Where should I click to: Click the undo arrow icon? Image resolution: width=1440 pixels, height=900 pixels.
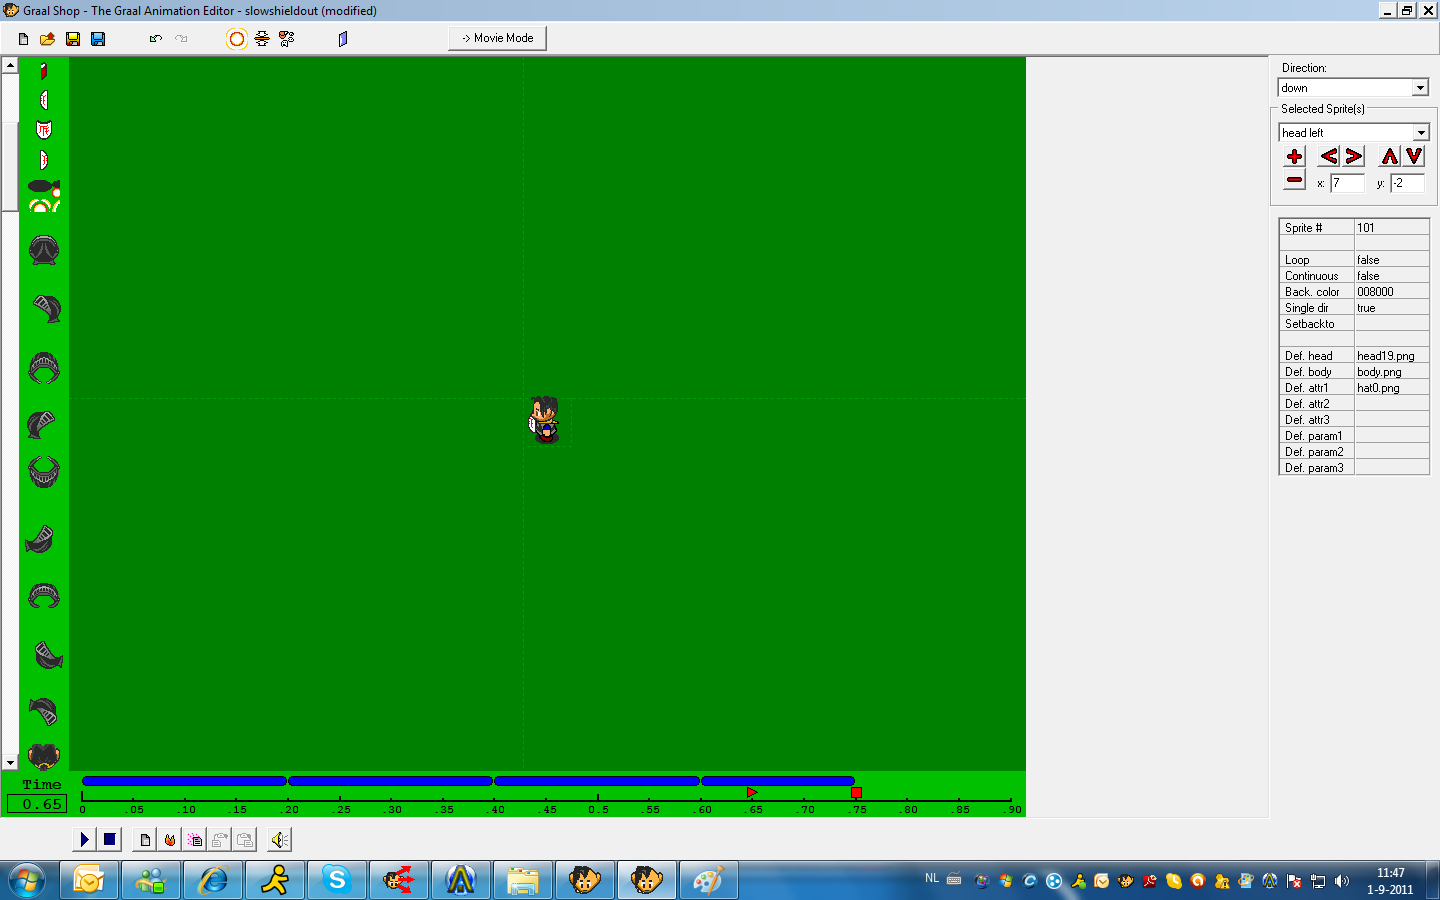155,39
